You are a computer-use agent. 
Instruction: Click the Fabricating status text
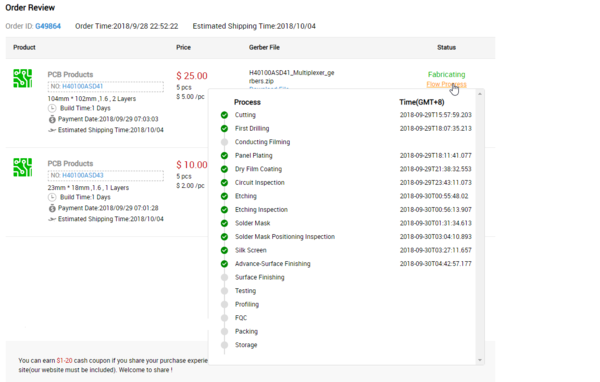pyautogui.click(x=447, y=74)
